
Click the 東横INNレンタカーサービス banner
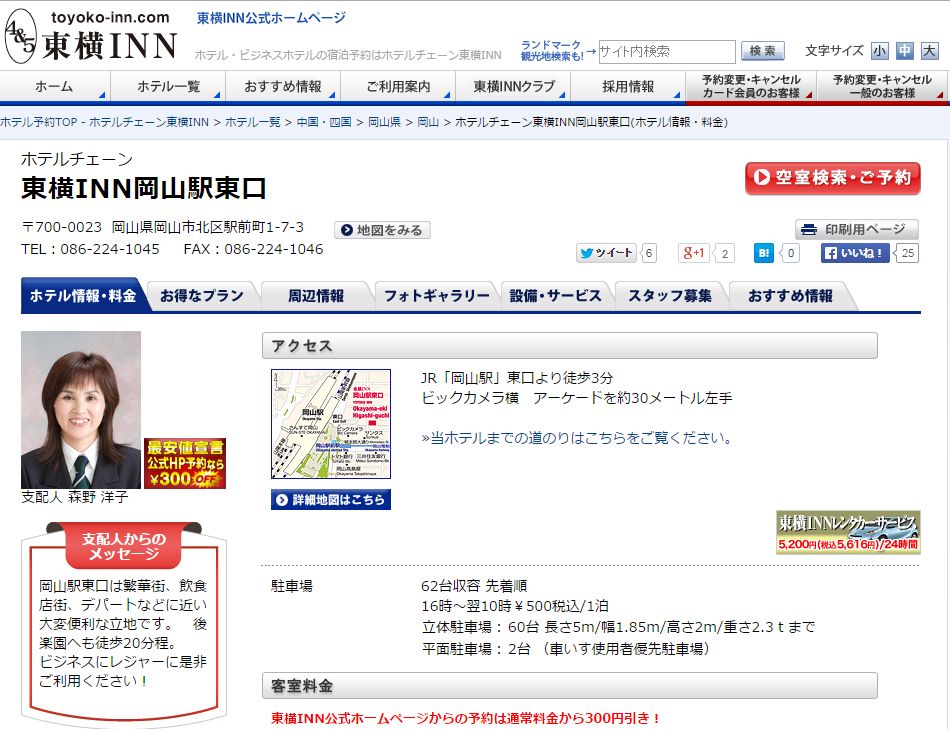[848, 532]
